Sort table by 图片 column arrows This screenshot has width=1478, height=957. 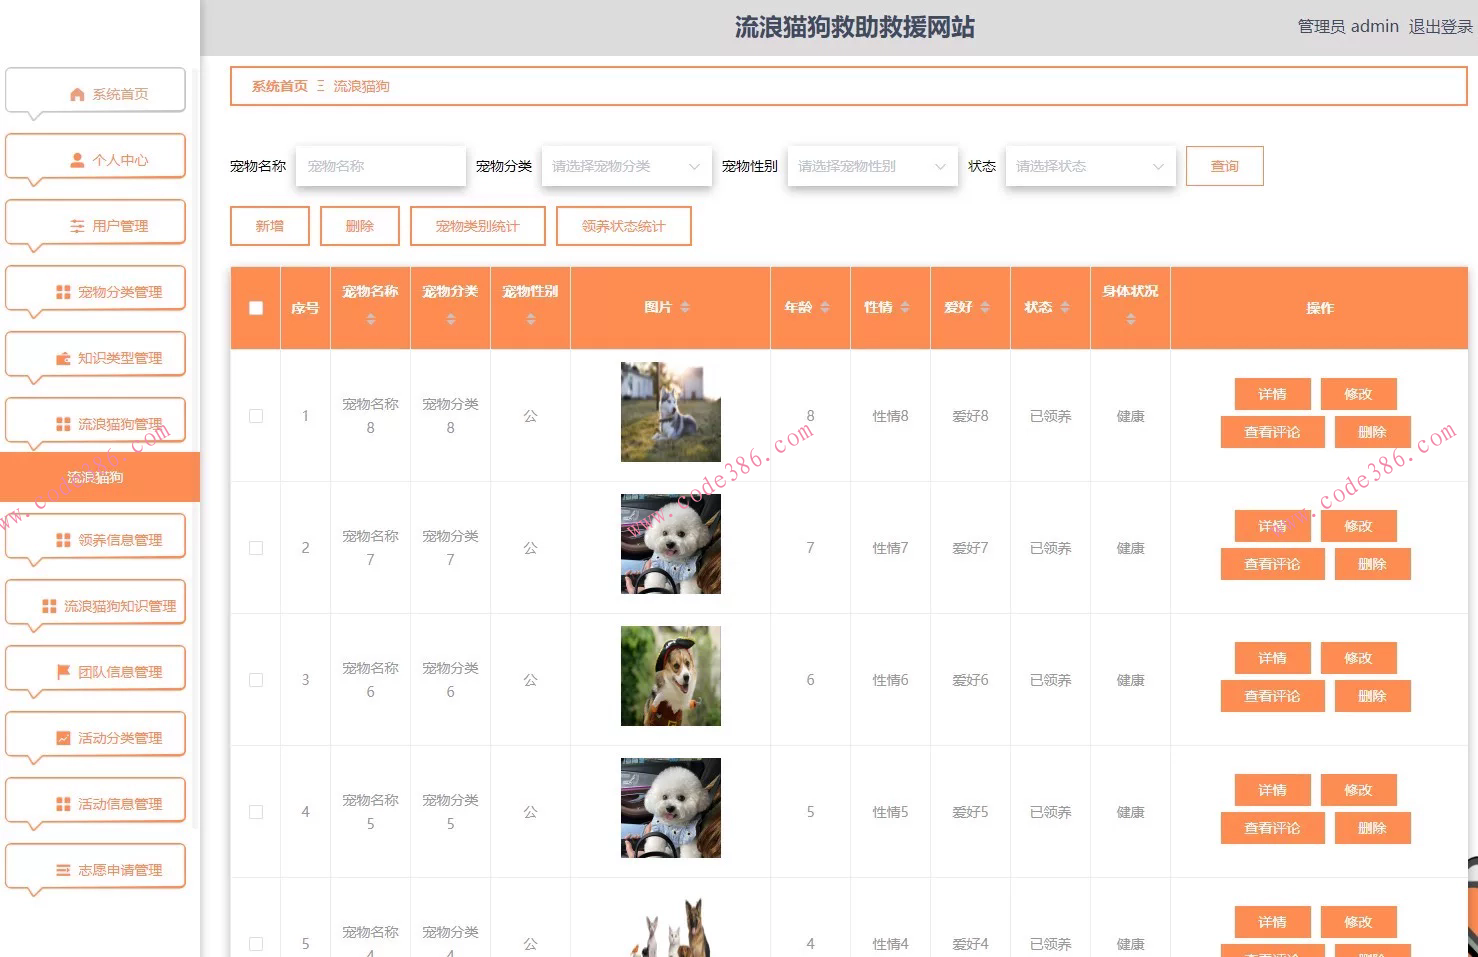[x=685, y=307]
